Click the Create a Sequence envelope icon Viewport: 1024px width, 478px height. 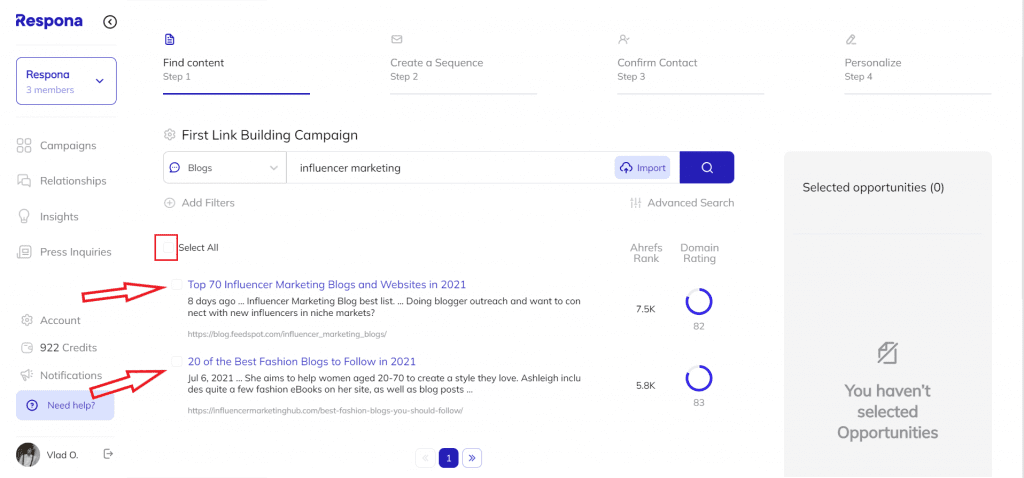point(396,40)
